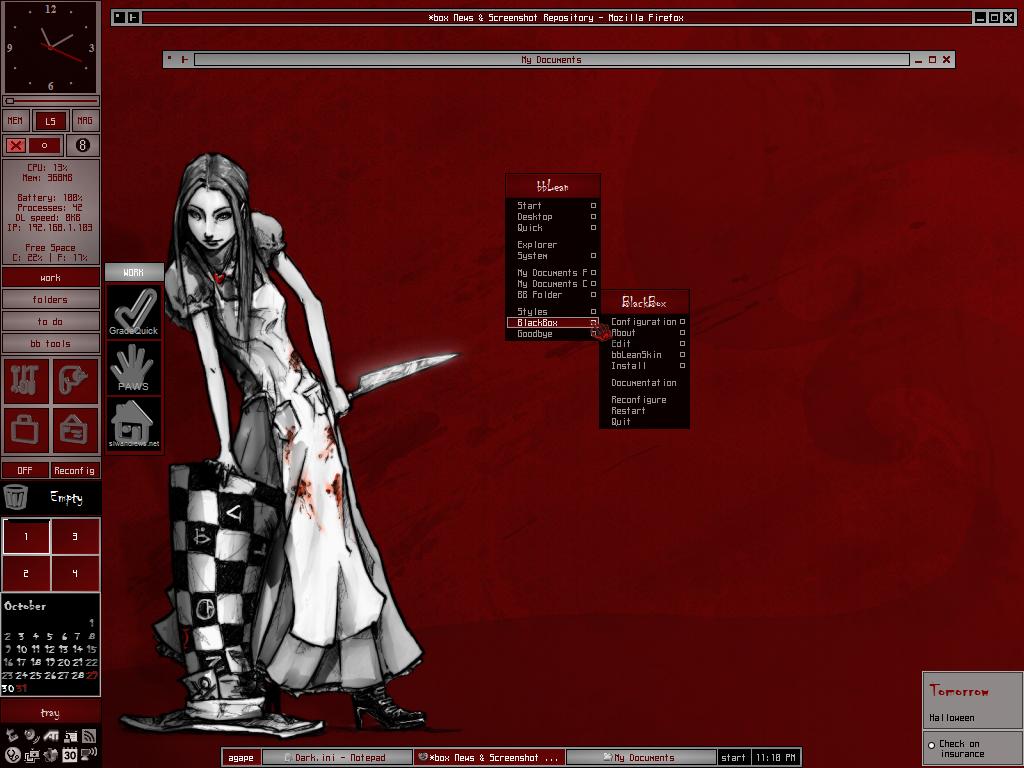Click the calendar 30 tray icon
Image resolution: width=1024 pixels, height=768 pixels.
tap(70, 755)
